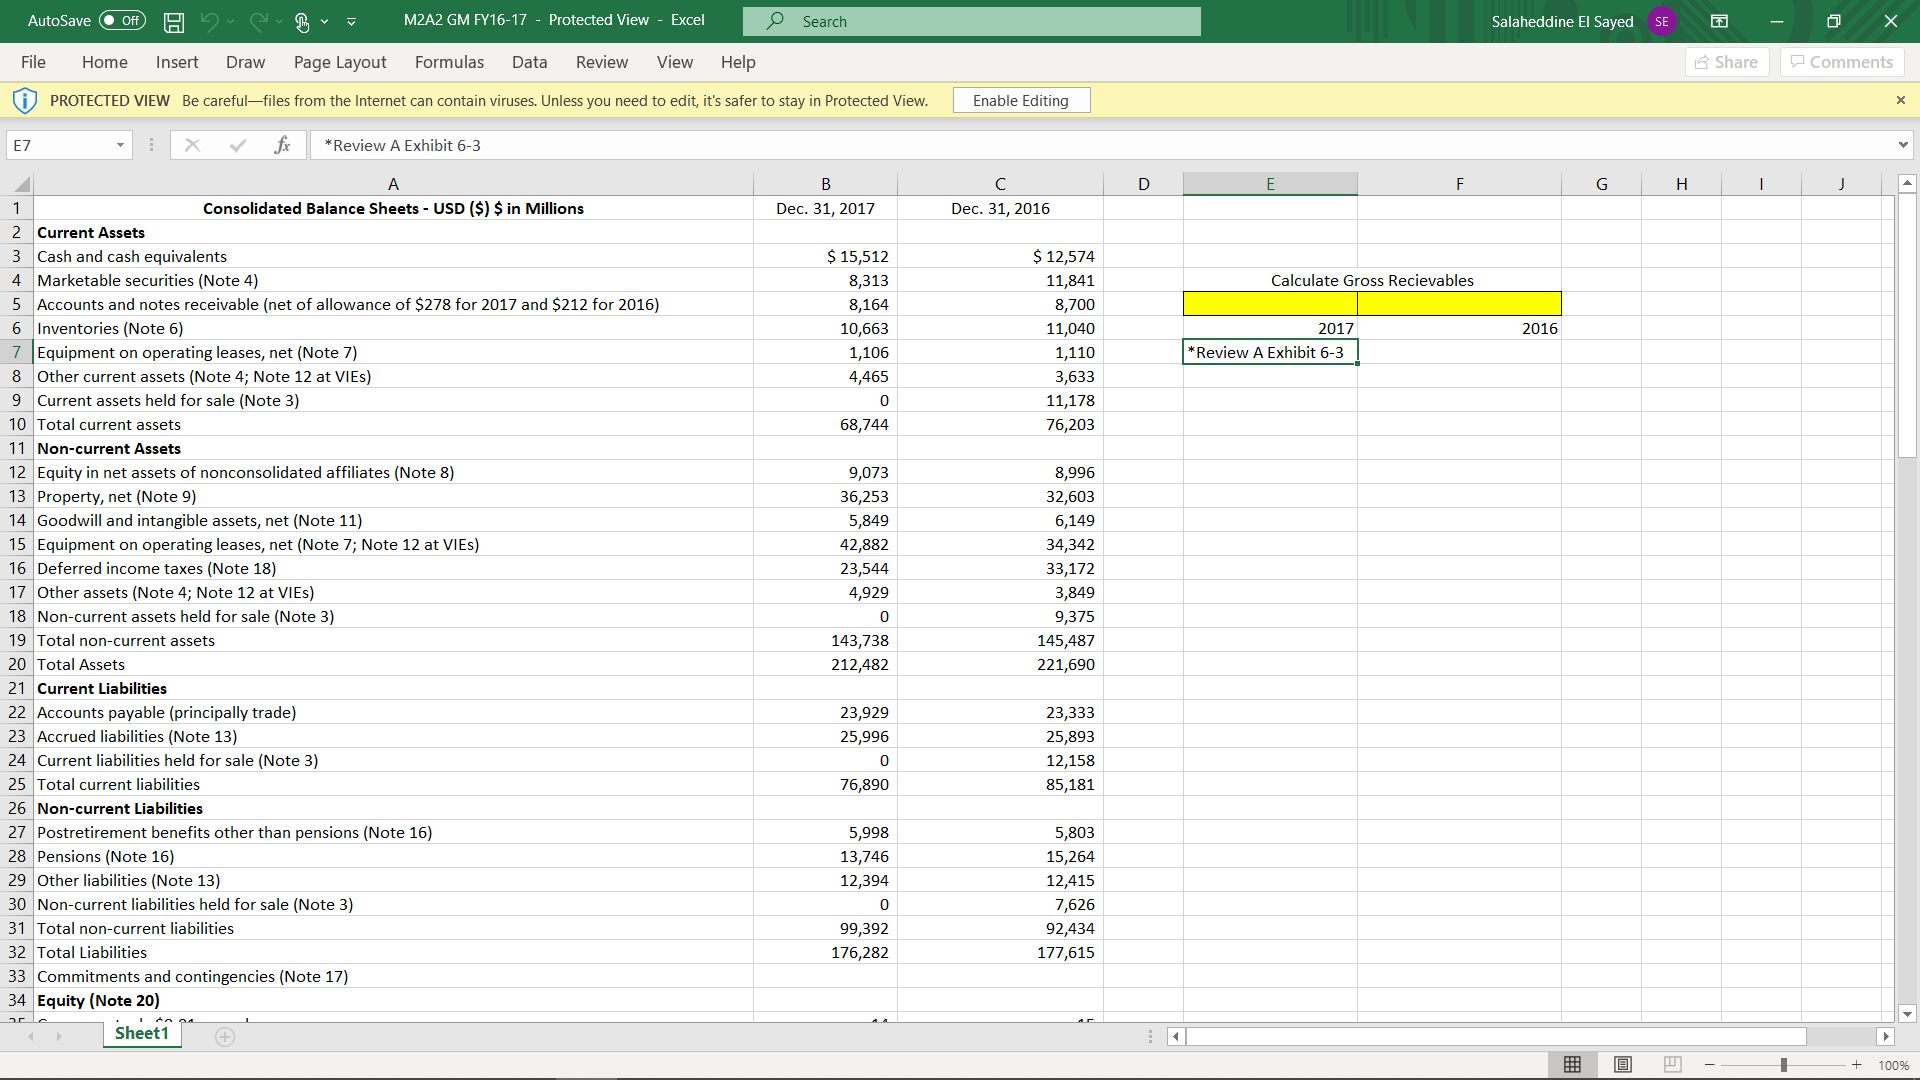Image resolution: width=1920 pixels, height=1080 pixels.
Task: Click the Save icon in Quick Access Toolbar
Action: (173, 21)
